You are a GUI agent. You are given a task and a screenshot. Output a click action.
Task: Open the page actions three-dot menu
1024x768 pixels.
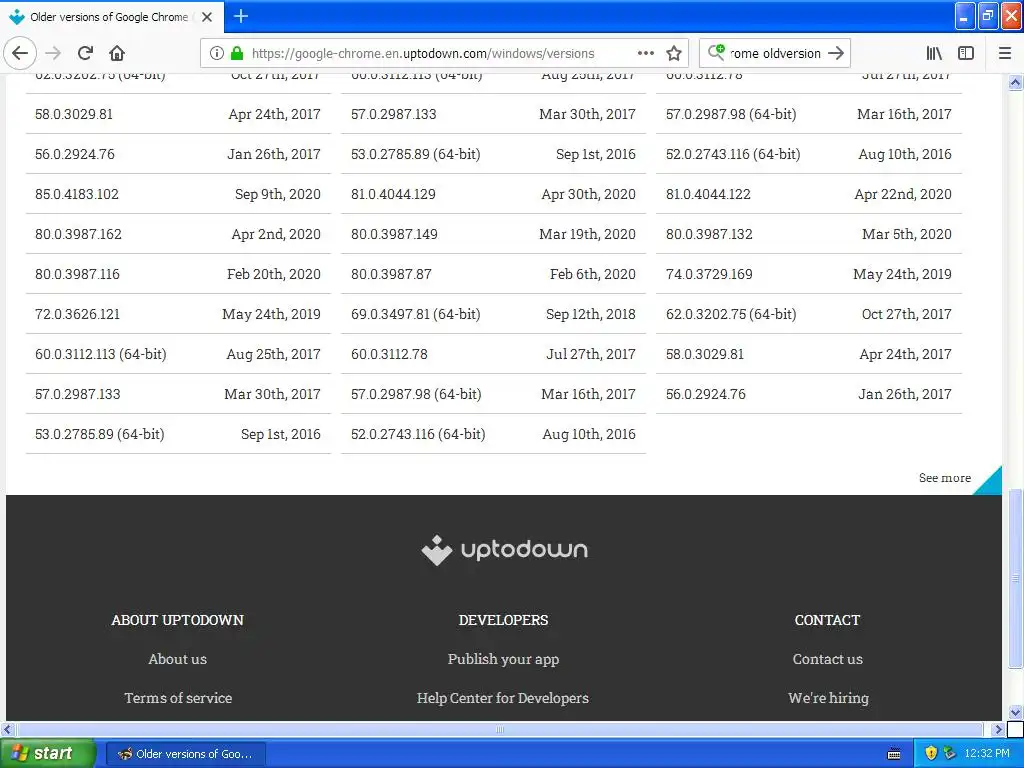645,53
